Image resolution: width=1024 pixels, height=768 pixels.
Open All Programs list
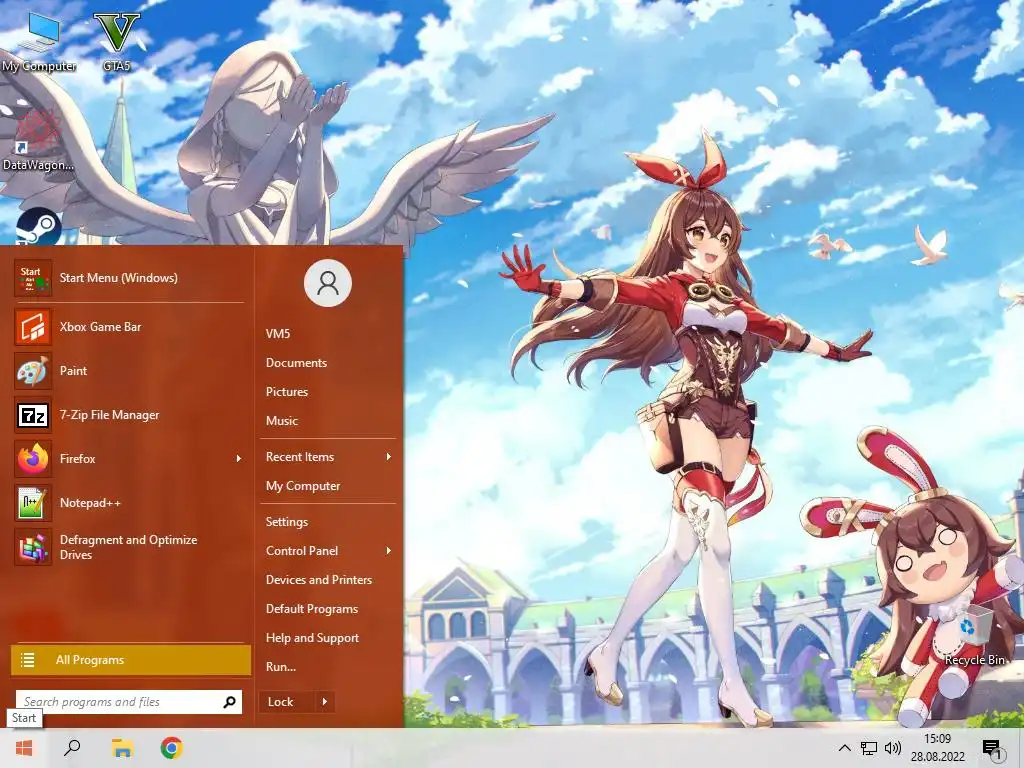tap(131, 660)
